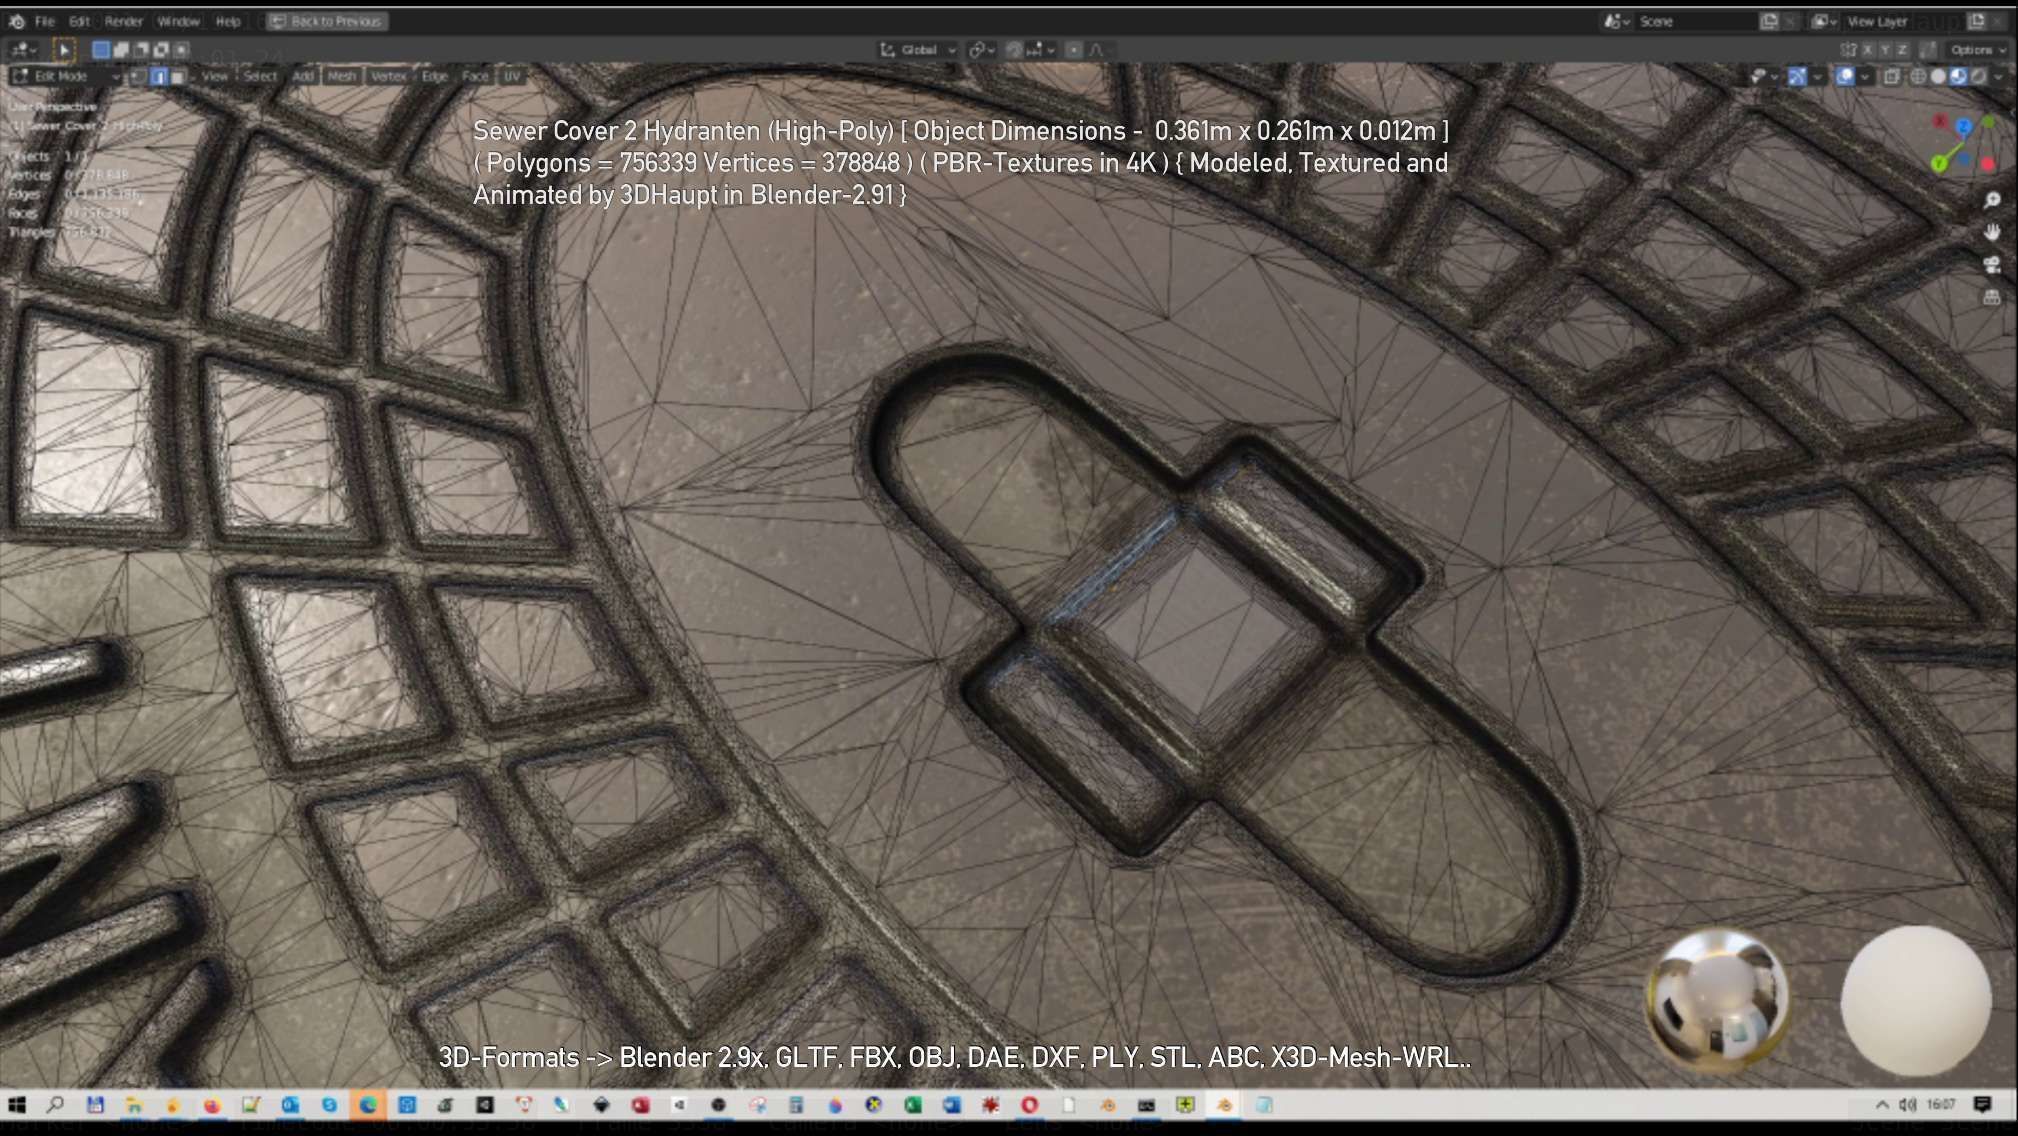Image resolution: width=2018 pixels, height=1136 pixels.
Task: Toggle the snapping magnet icon
Action: (x=1014, y=49)
